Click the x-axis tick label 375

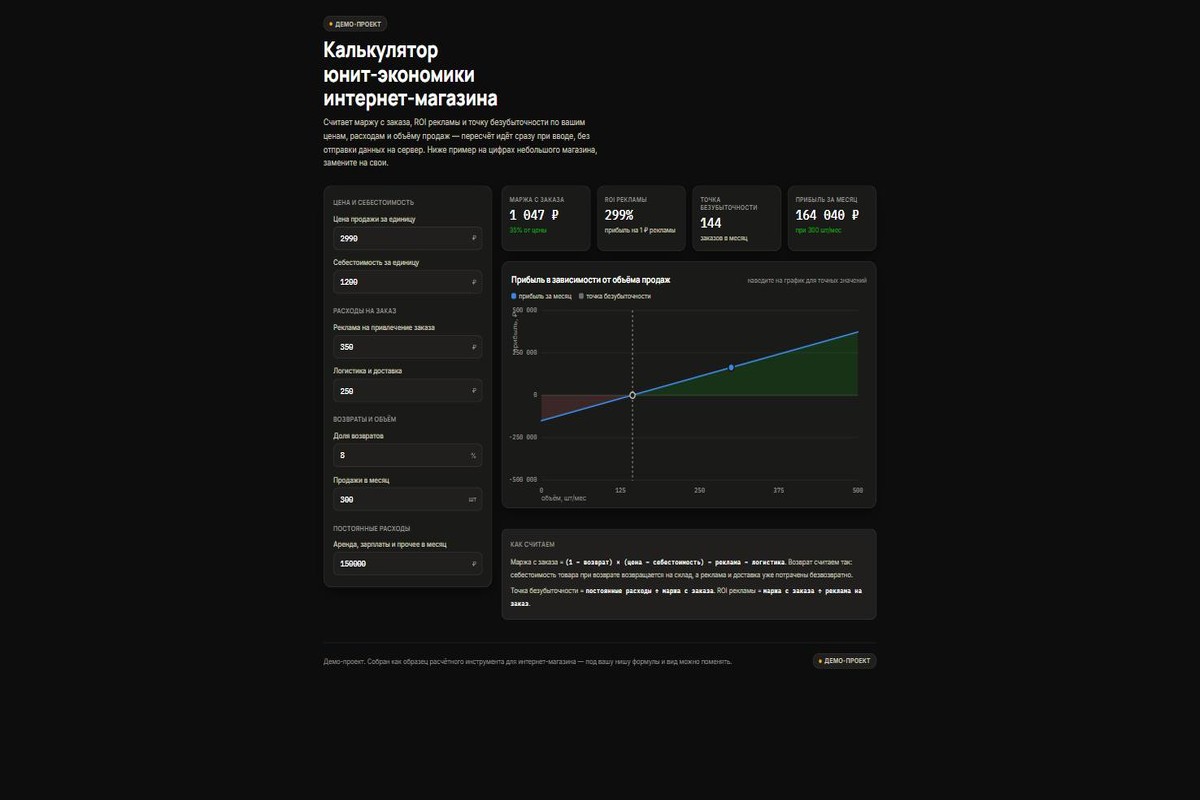[x=779, y=490]
